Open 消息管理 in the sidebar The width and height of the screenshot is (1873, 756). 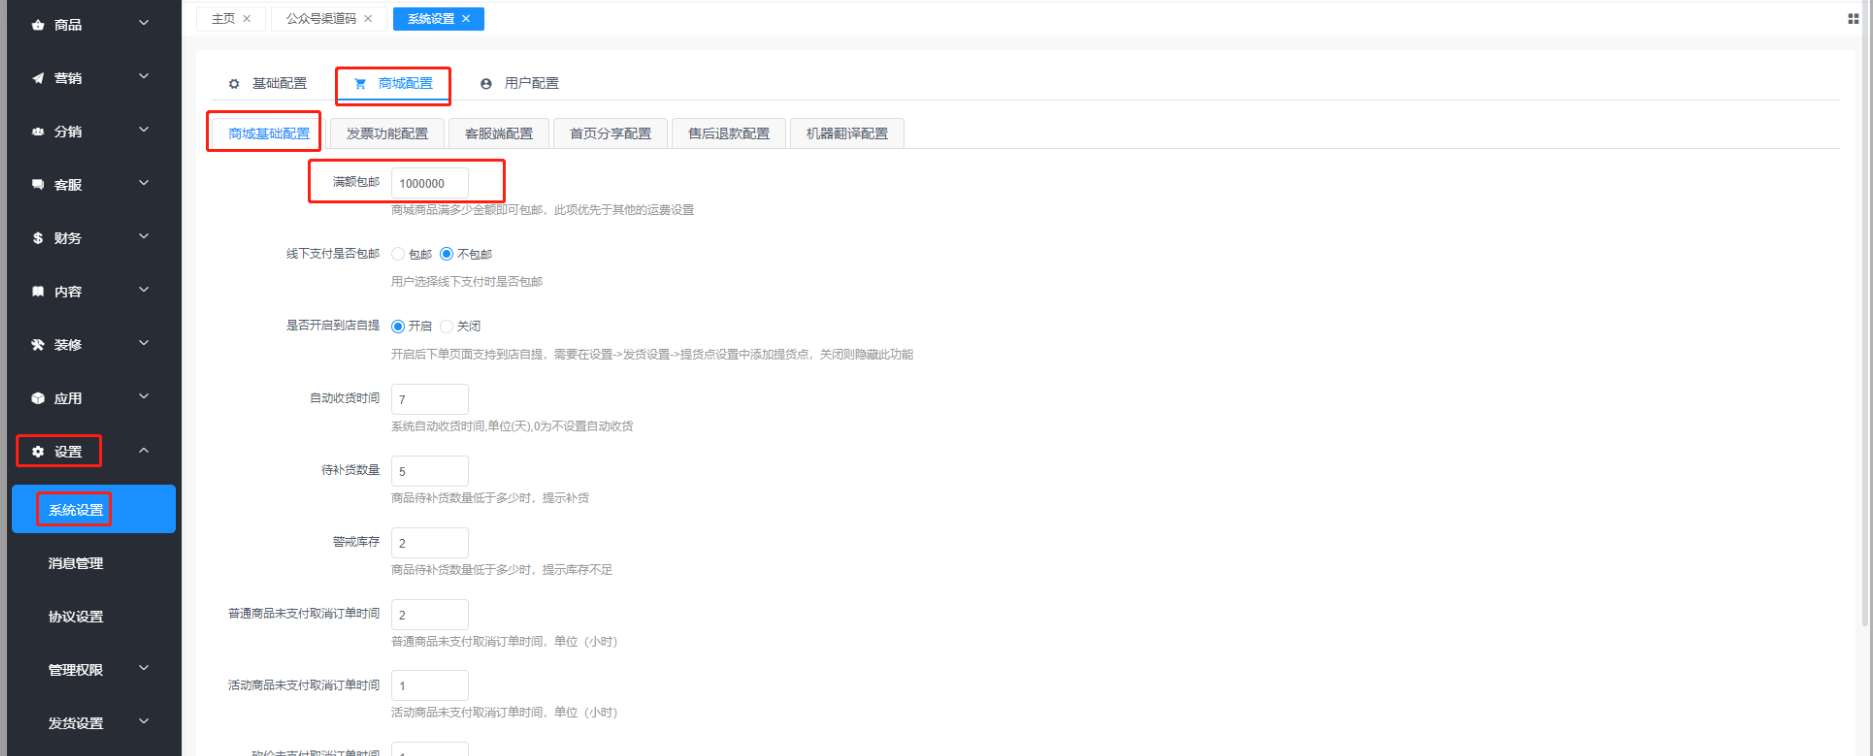[x=76, y=563]
